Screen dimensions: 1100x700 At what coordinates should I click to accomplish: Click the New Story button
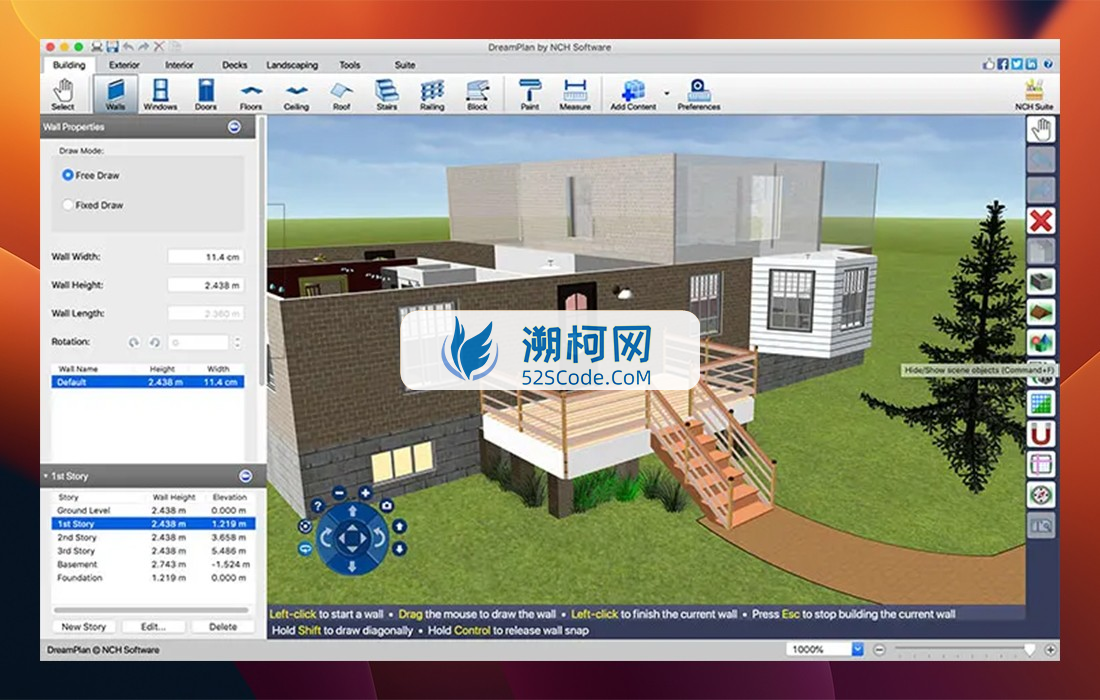click(x=83, y=626)
